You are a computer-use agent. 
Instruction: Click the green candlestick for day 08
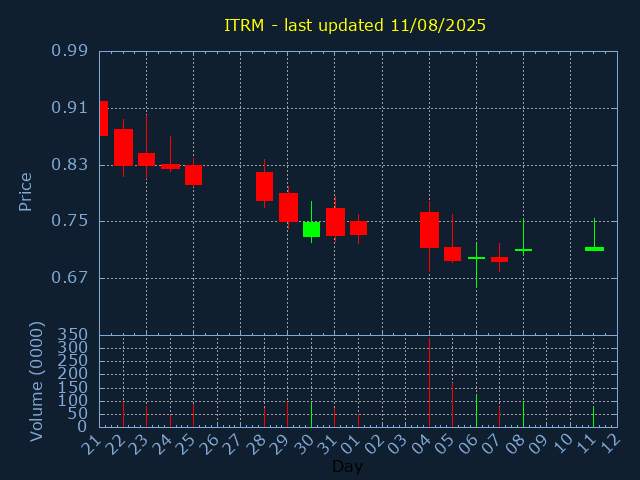click(523, 249)
